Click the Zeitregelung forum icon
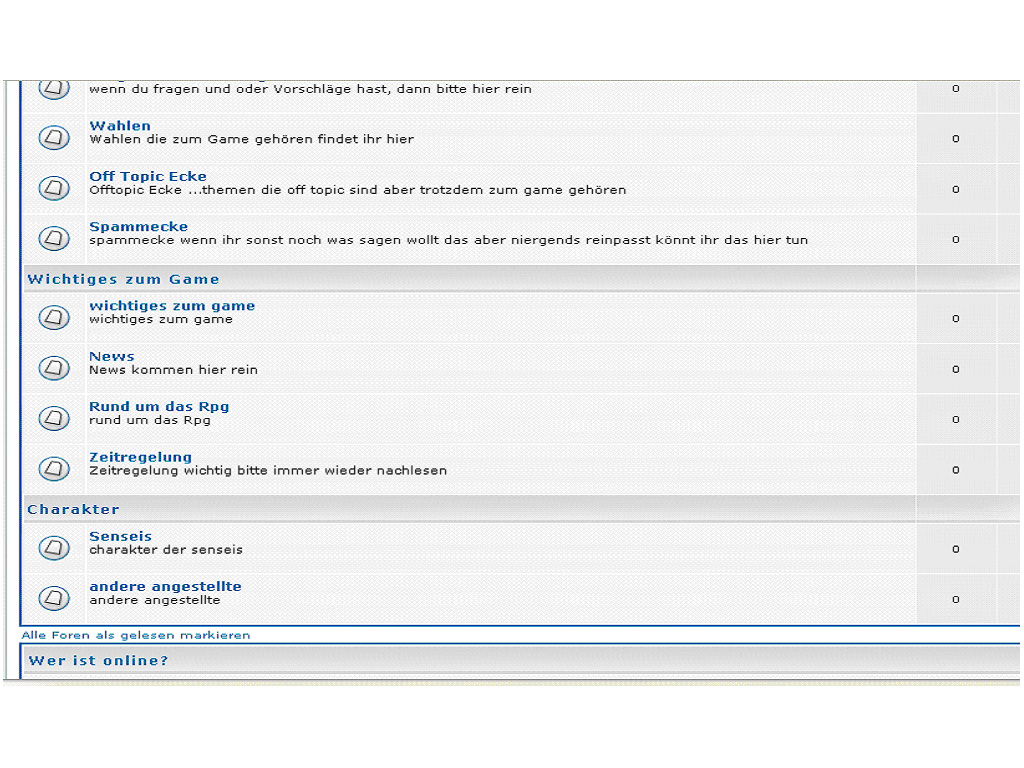Screen dimensions: 1024x768 tap(54, 468)
